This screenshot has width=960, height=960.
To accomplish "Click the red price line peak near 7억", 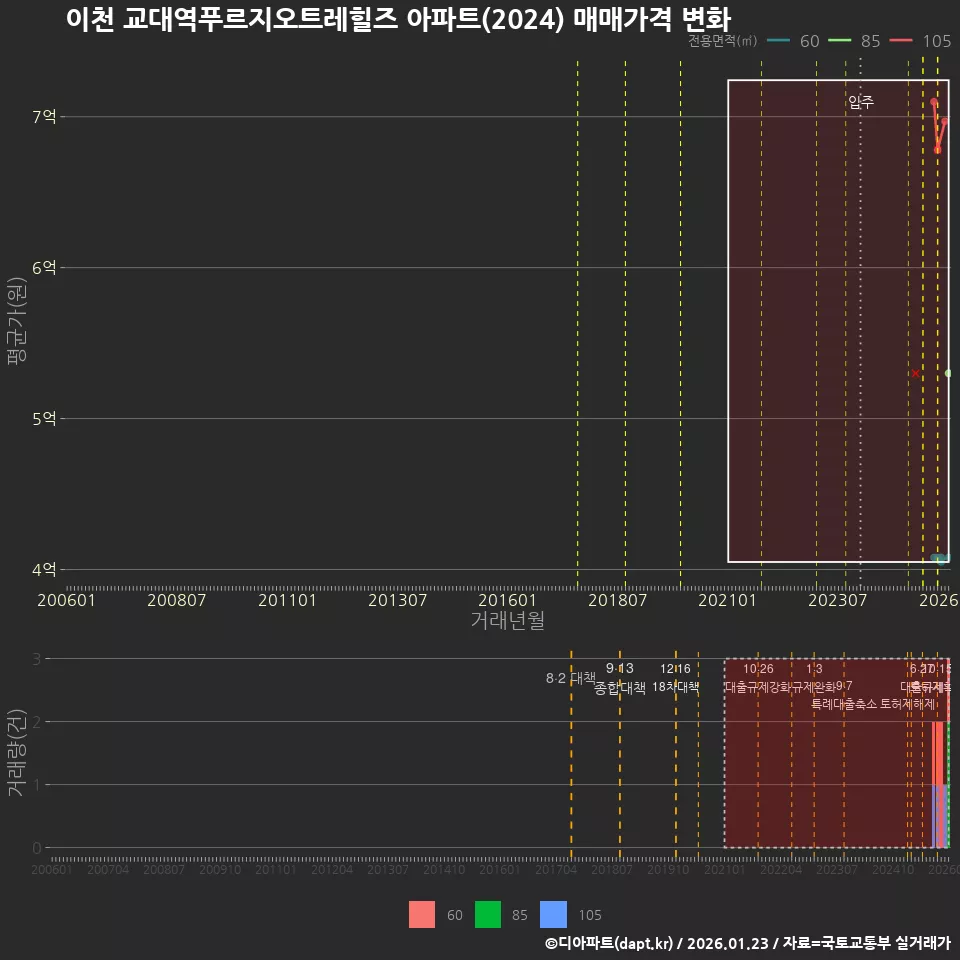I will click(x=934, y=101).
